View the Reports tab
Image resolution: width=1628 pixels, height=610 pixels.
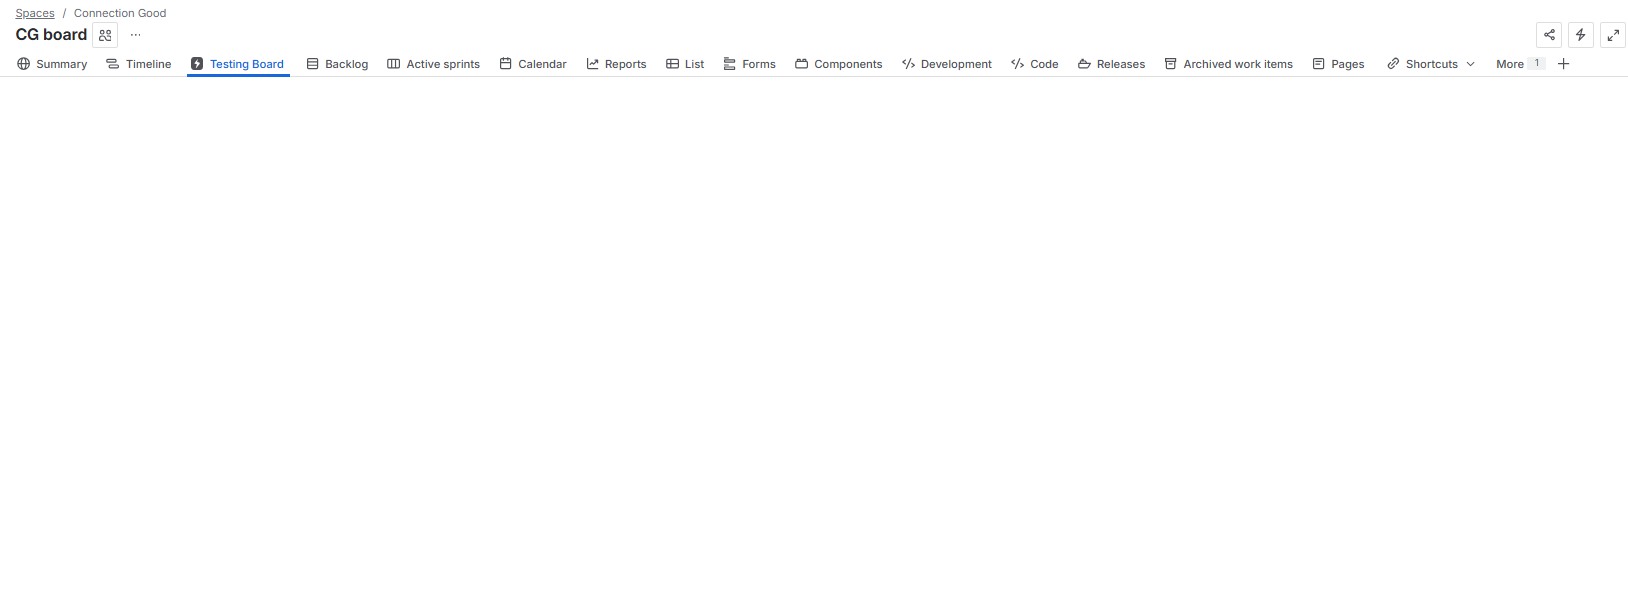[x=616, y=64]
